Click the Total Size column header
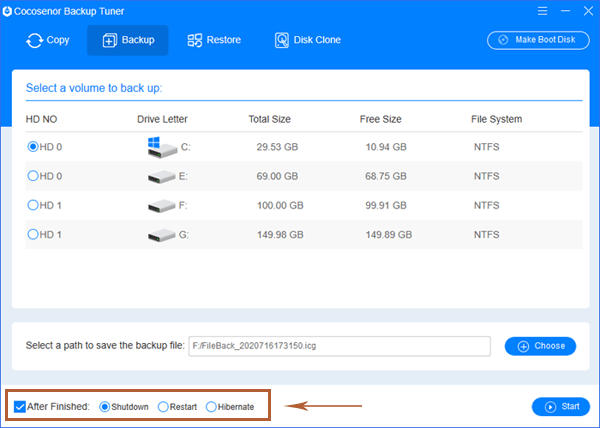This screenshot has height=428, width=600. tap(269, 119)
